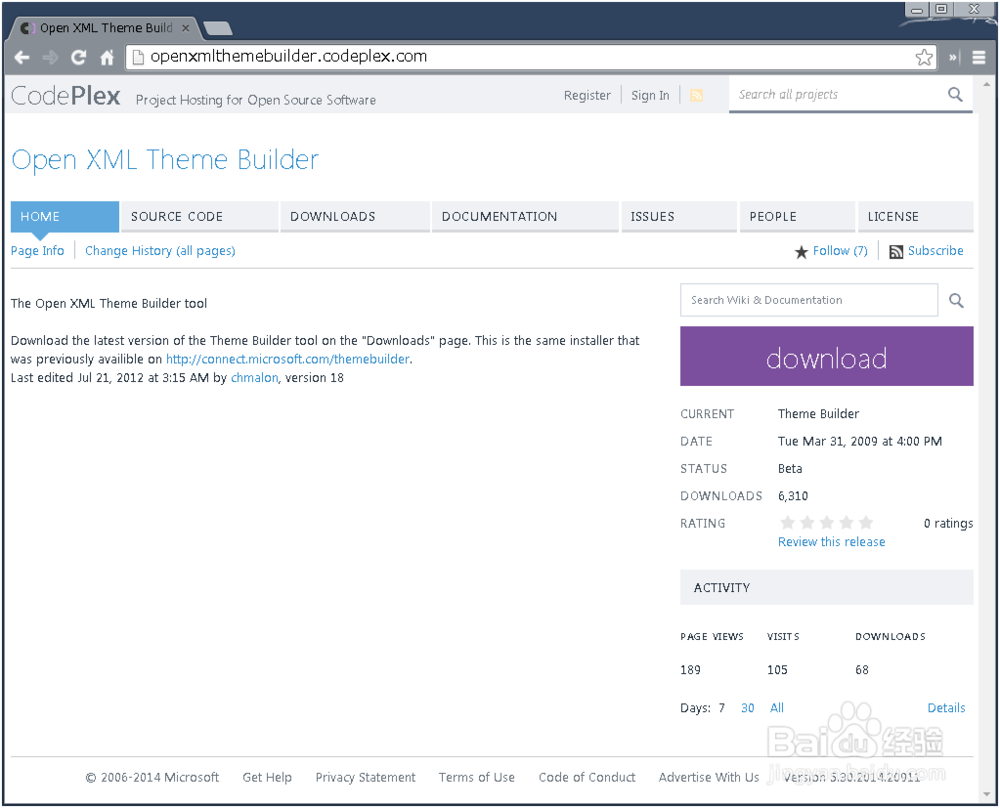The width and height of the screenshot is (1000, 808).
Task: Click the Beta status value
Action: (x=790, y=469)
